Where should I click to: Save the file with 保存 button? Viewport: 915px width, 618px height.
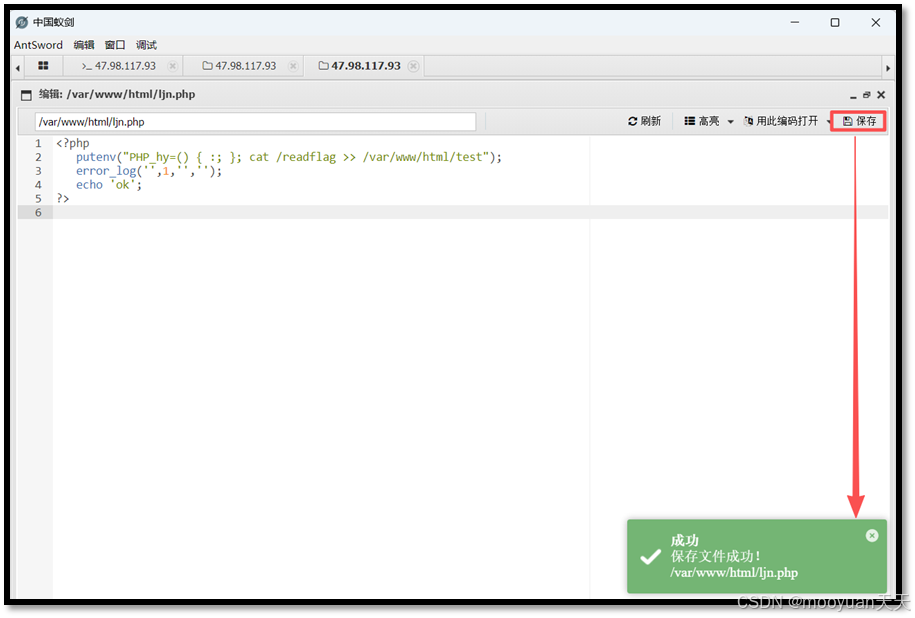click(859, 121)
